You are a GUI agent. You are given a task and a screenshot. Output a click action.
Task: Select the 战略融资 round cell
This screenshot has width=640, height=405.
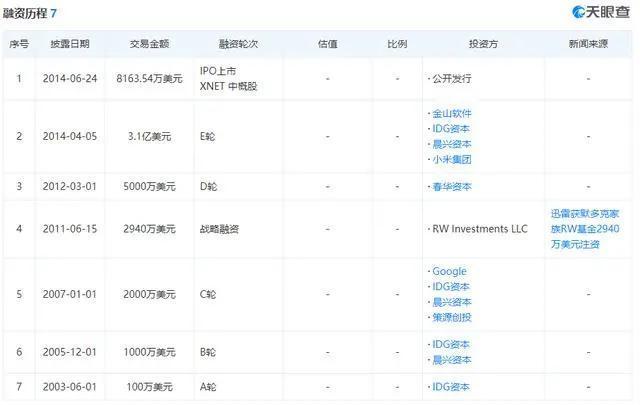click(x=219, y=229)
